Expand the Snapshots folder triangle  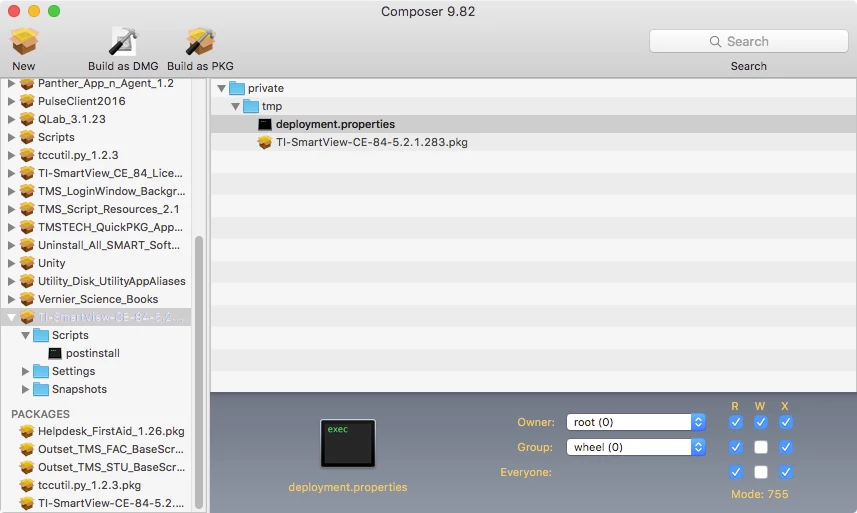click(25, 390)
